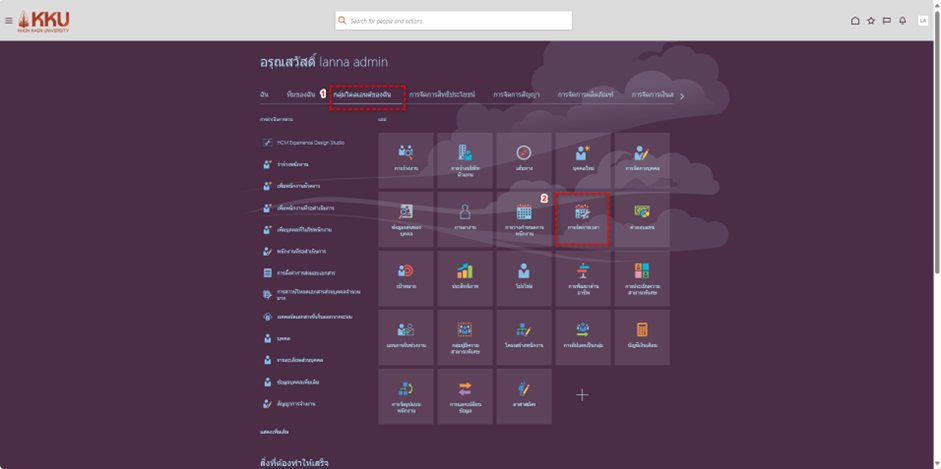Image resolution: width=941 pixels, height=469 pixels.
Task: Click the search for people and actions field
Action: [x=455, y=20]
